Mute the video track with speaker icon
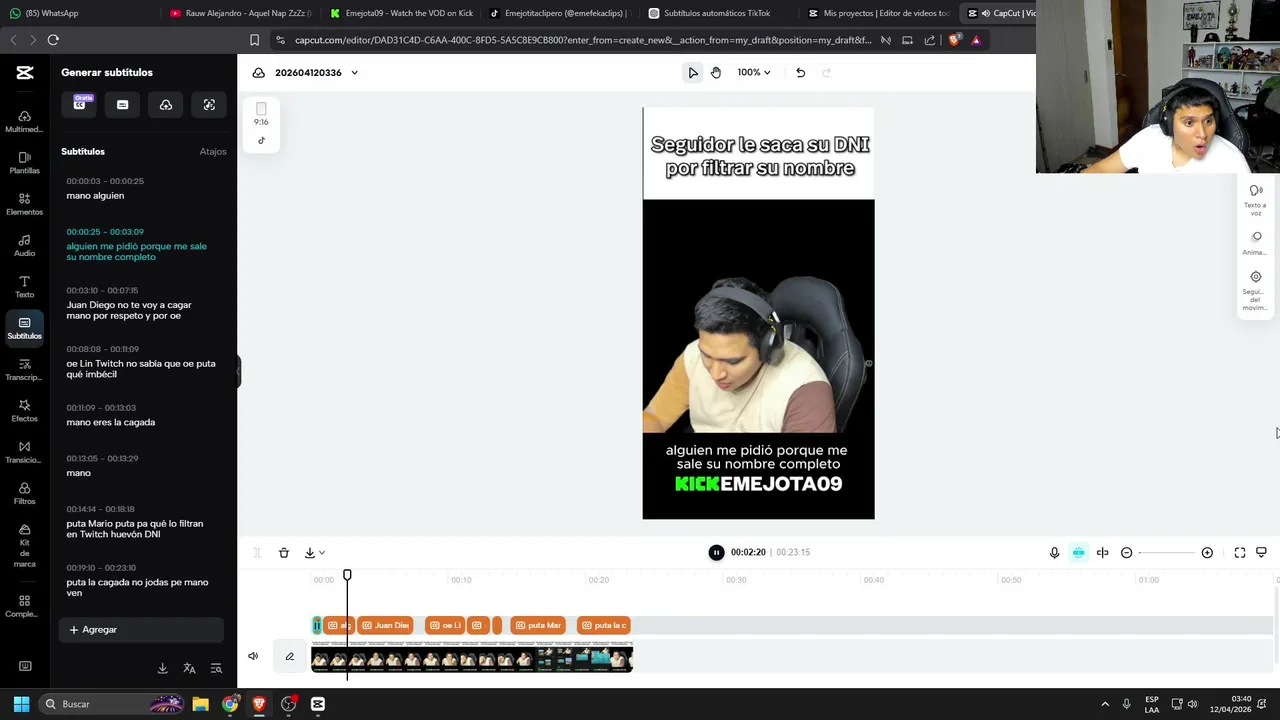1280x720 pixels. [x=253, y=656]
